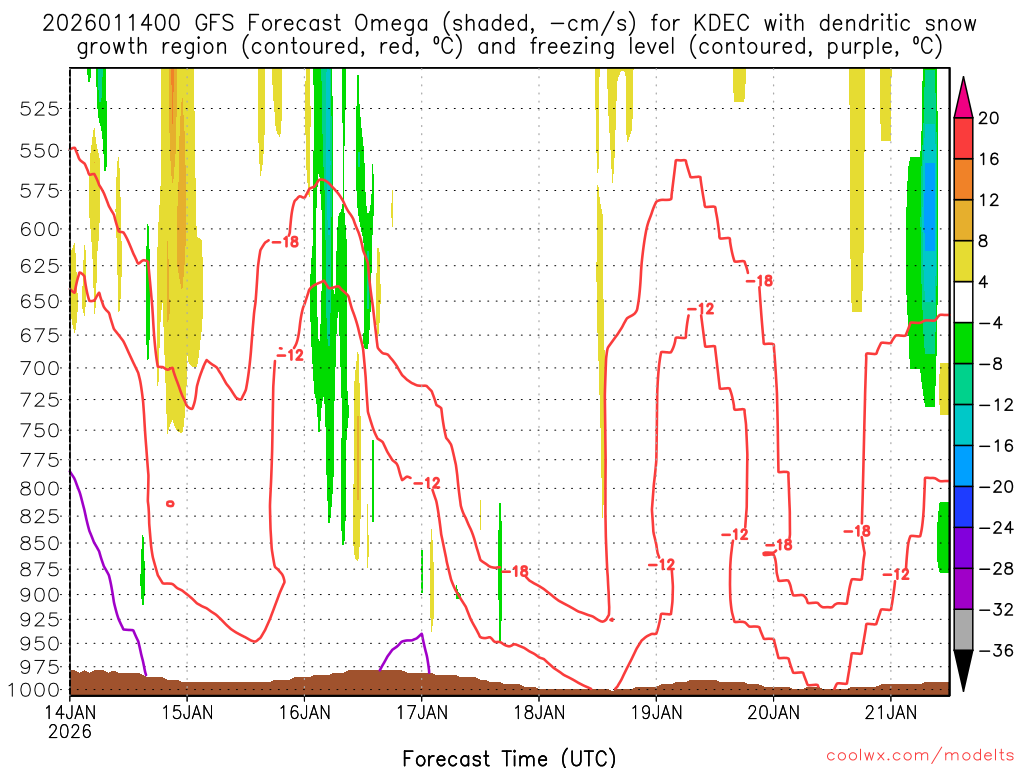Select the 950 pressure level label
Viewport: 1024px width, 768px height.
coord(40,644)
